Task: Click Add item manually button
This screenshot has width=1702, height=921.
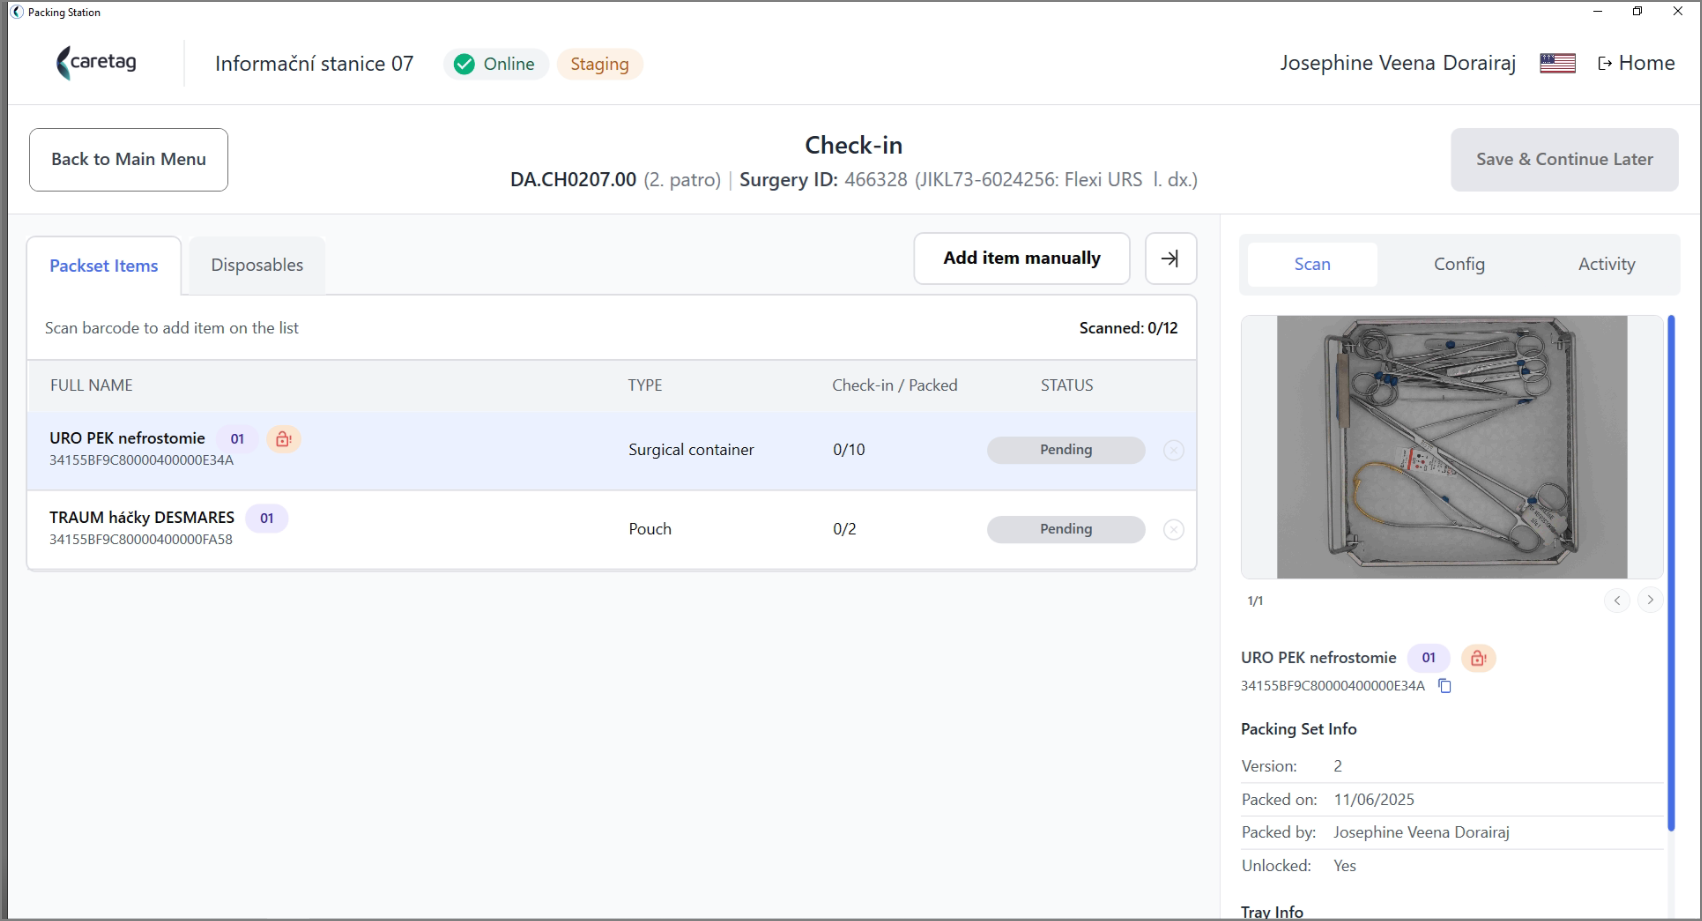Action: 1022,259
